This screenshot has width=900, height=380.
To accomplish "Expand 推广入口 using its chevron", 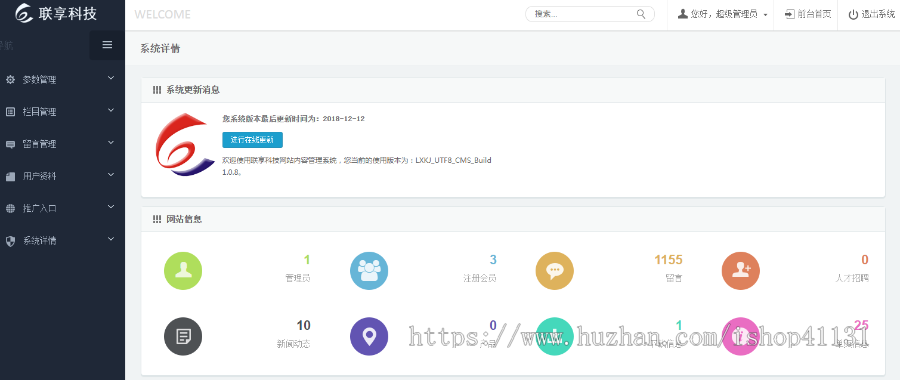I will tap(111, 206).
